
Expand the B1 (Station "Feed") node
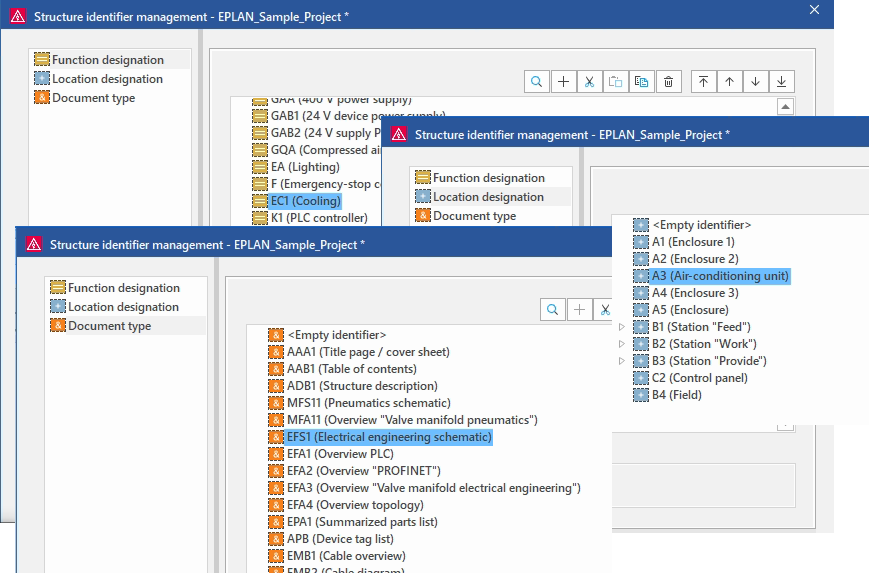tap(623, 327)
